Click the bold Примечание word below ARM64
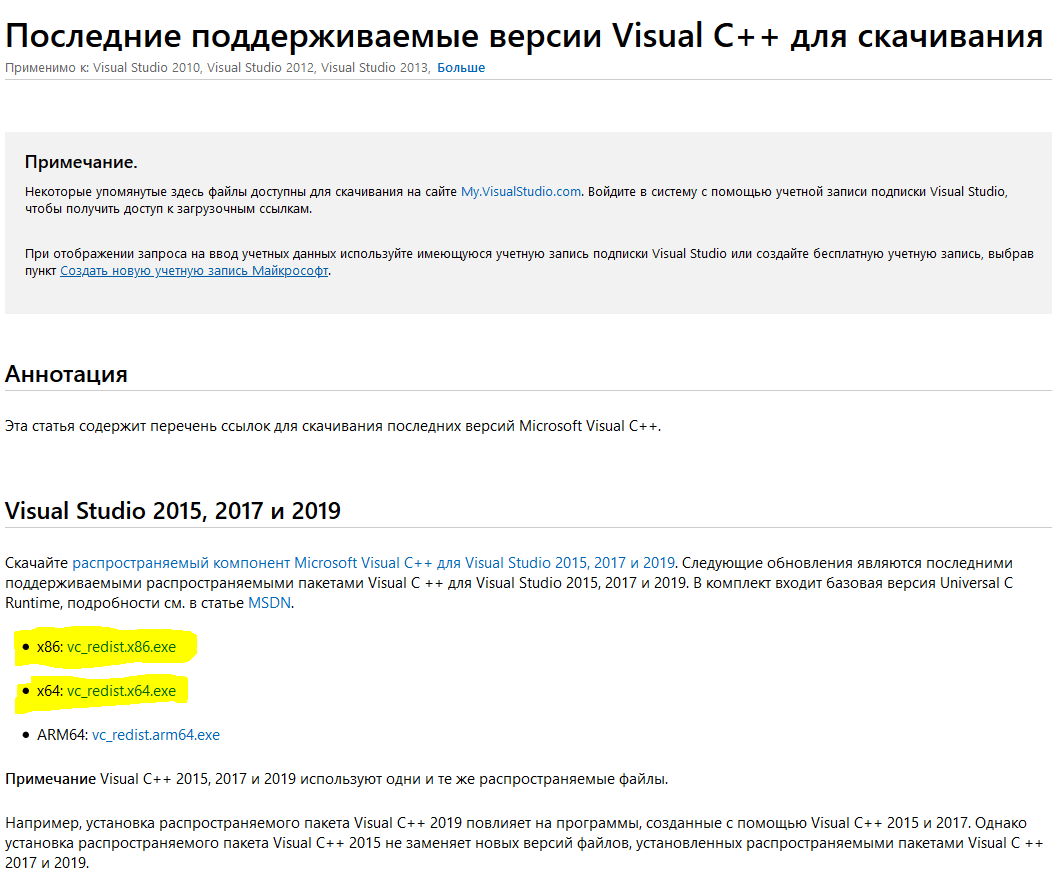This screenshot has height=882, width=1061. [x=50, y=779]
